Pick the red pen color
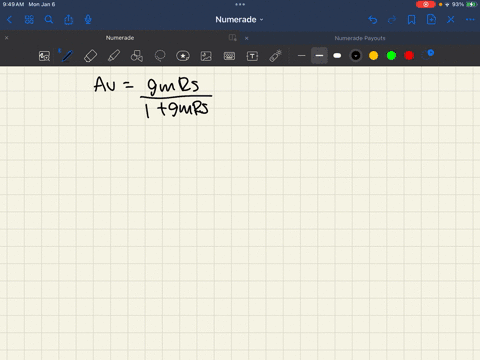 coord(409,56)
